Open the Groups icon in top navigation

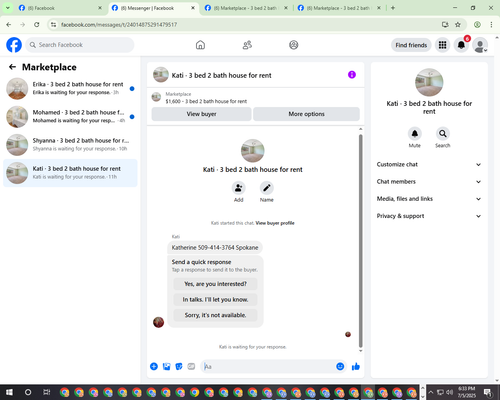294,45
